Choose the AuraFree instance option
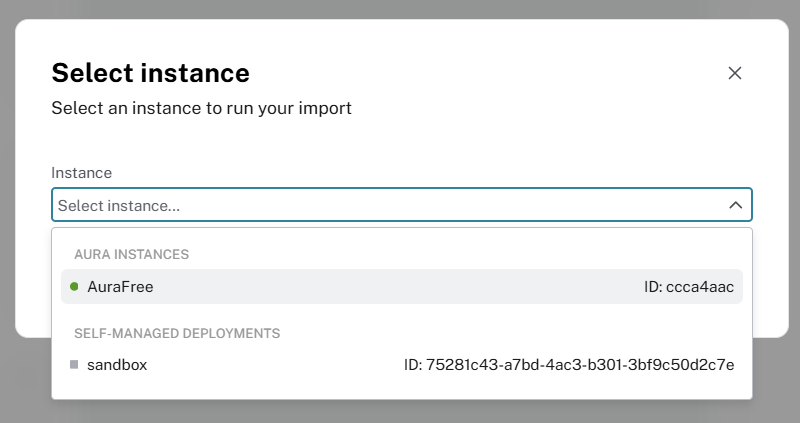800x423 pixels. pyautogui.click(x=400, y=287)
